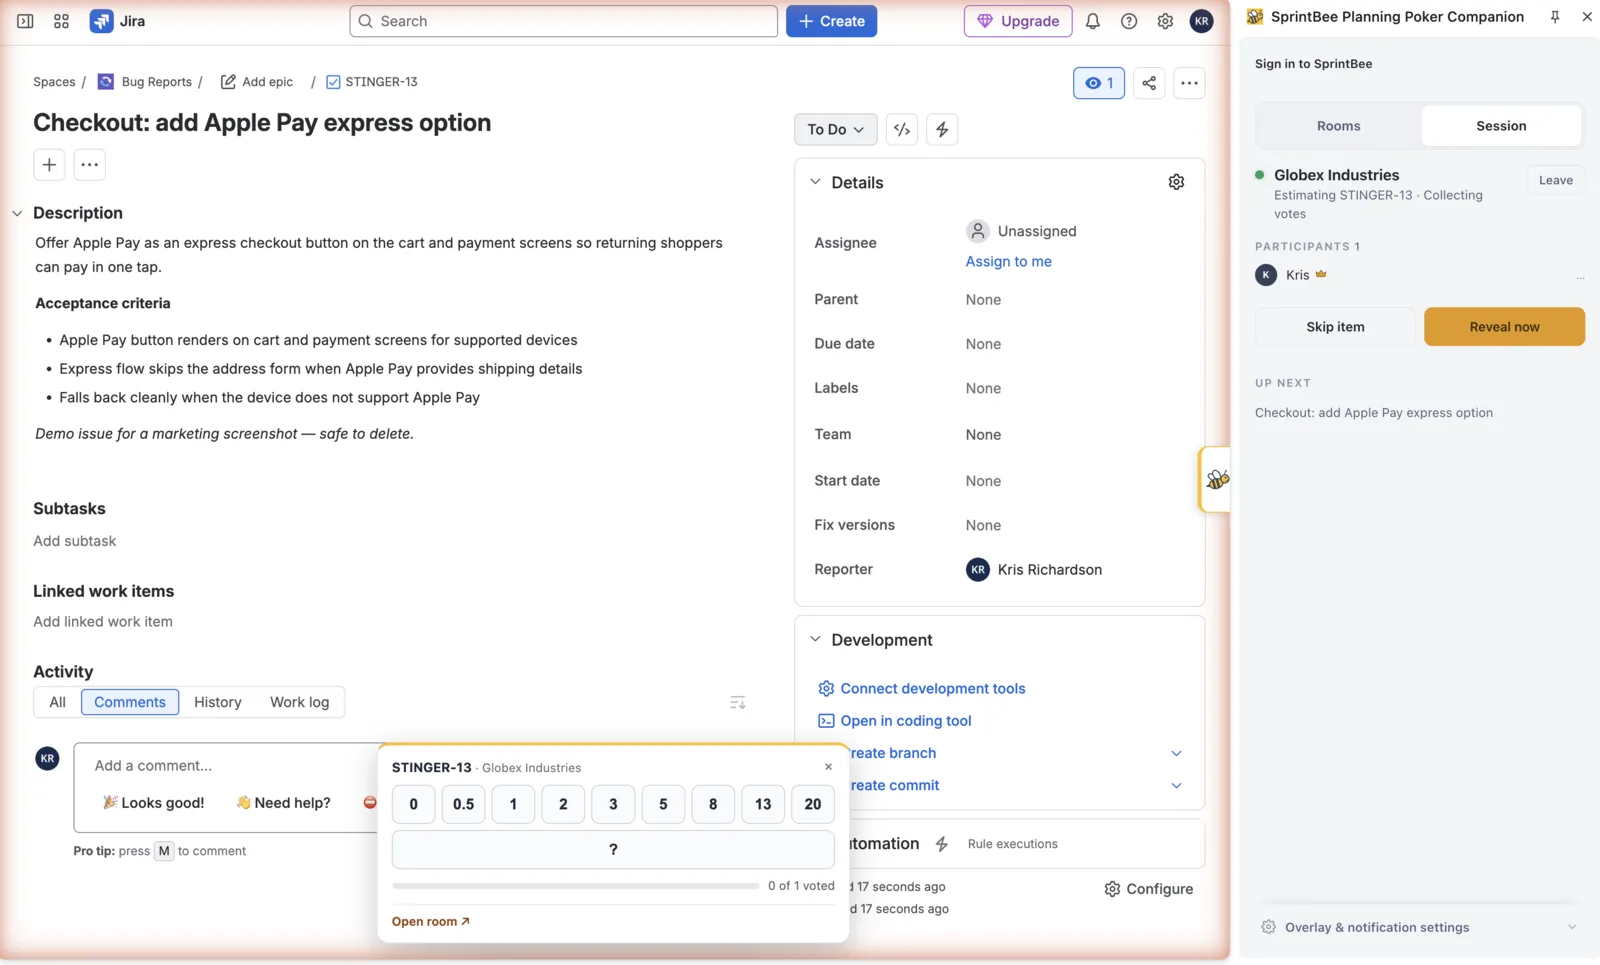Expand the Create branch options chevron
Image resolution: width=1600 pixels, height=965 pixels.
[1176, 753]
